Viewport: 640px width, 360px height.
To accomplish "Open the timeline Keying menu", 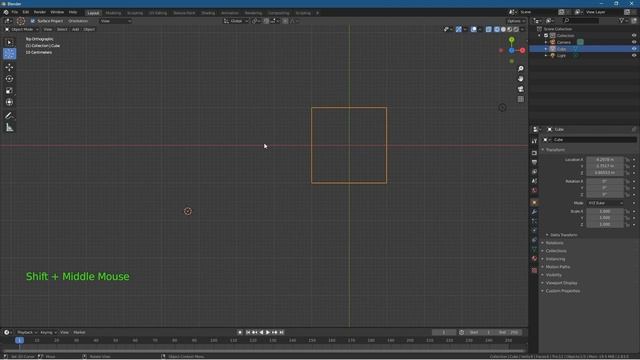I will tap(48, 332).
